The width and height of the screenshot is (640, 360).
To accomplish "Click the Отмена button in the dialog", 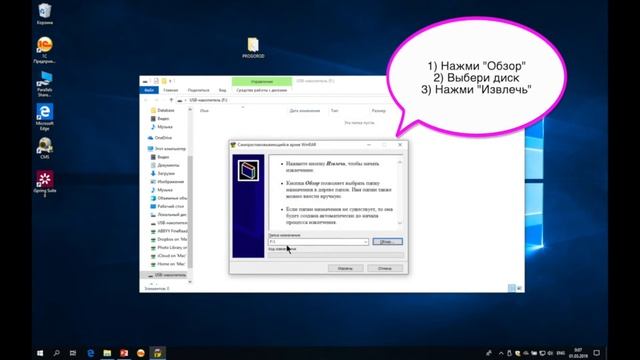I will coord(384,268).
